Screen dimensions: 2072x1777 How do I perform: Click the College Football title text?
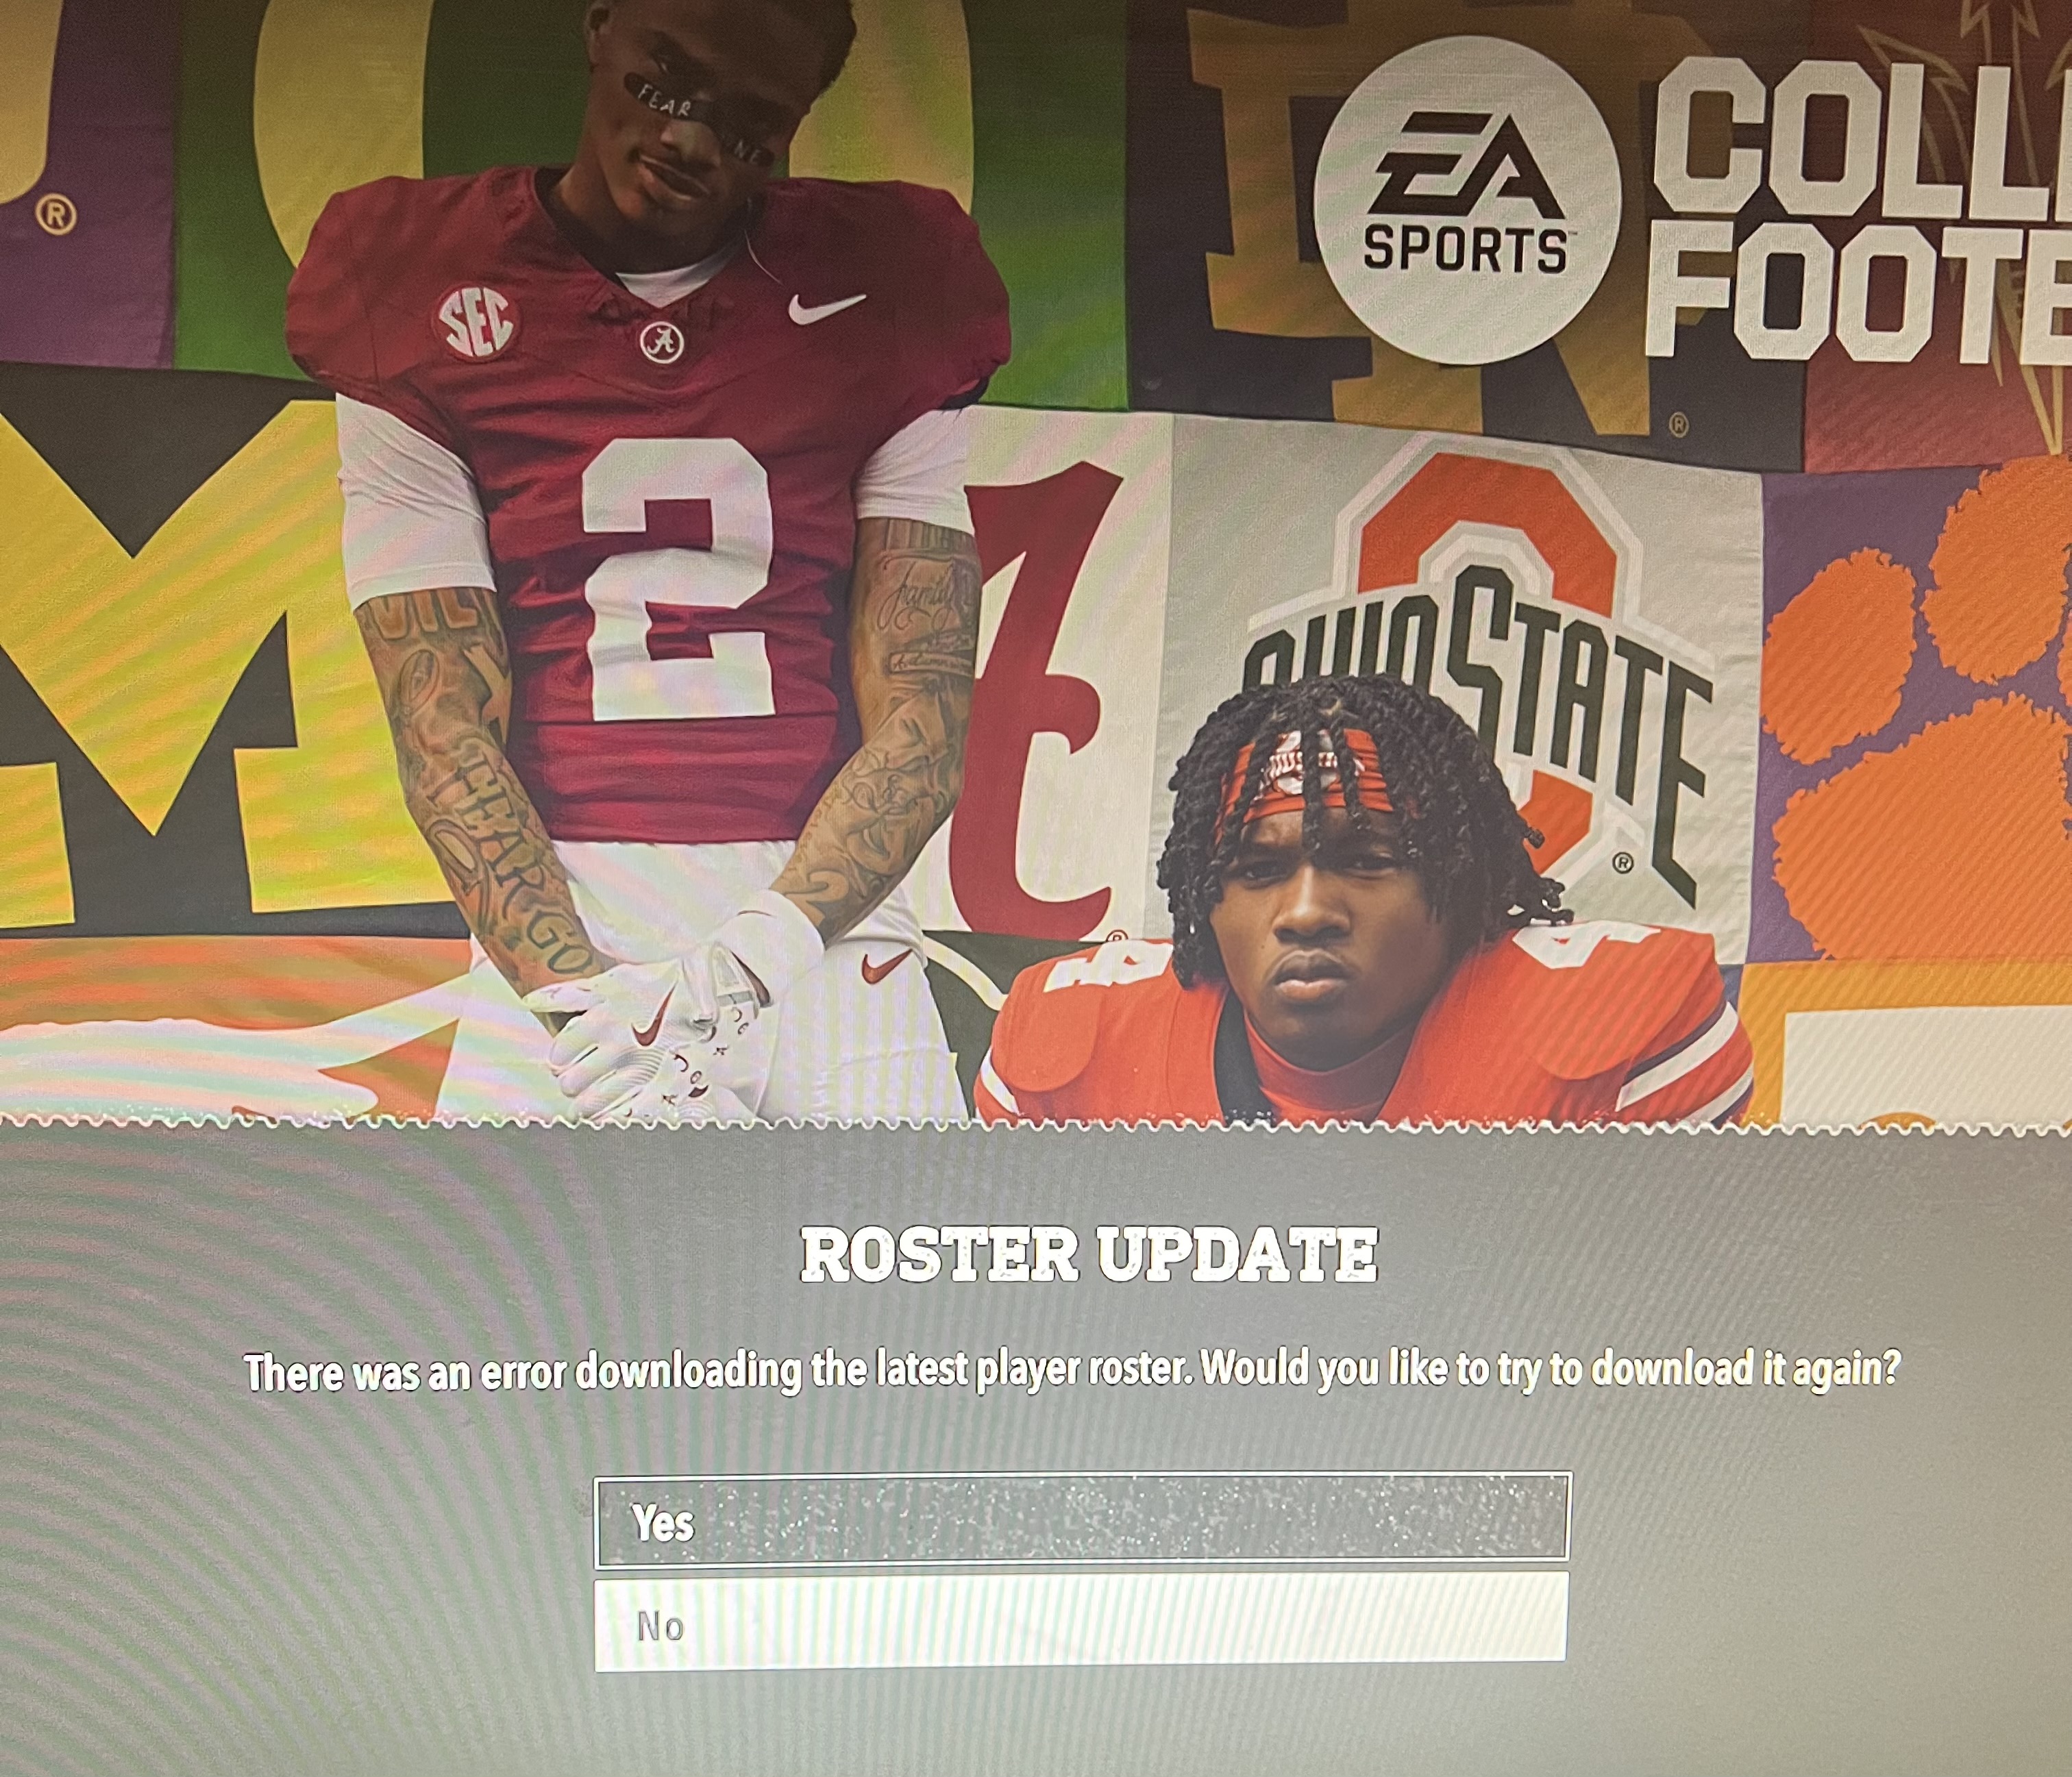pos(1860,212)
